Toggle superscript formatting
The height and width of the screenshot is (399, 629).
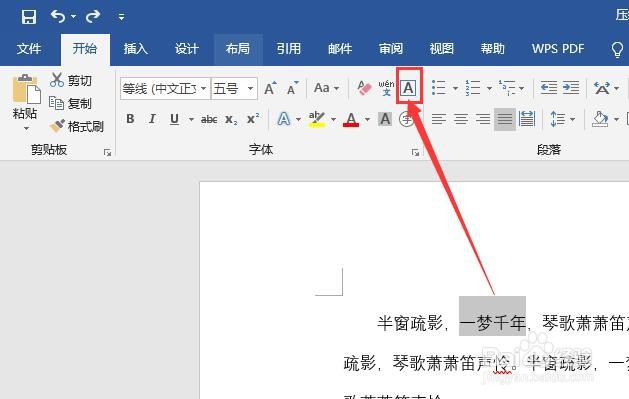(x=253, y=119)
